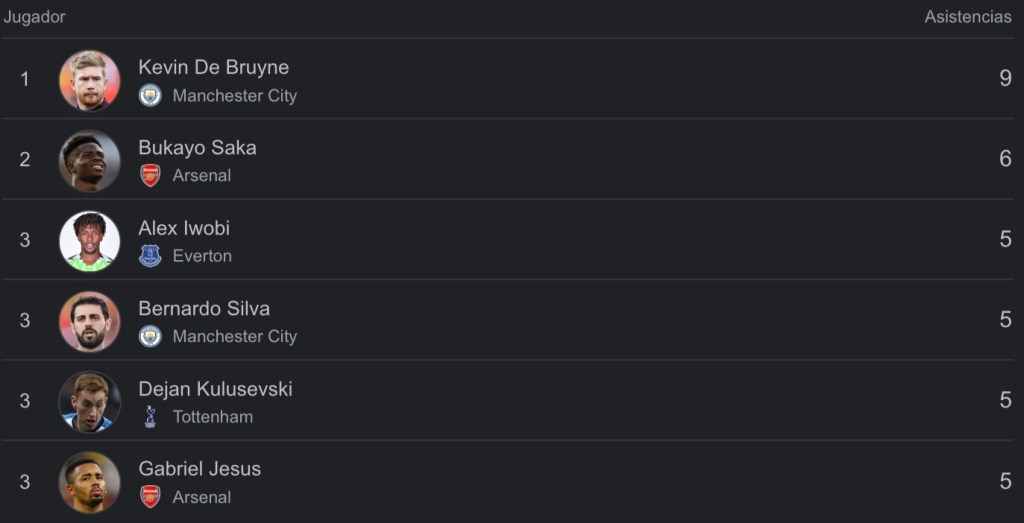Click the Arsenal crest under Gabriel Jesus
The width and height of the screenshot is (1024, 523).
click(x=150, y=497)
